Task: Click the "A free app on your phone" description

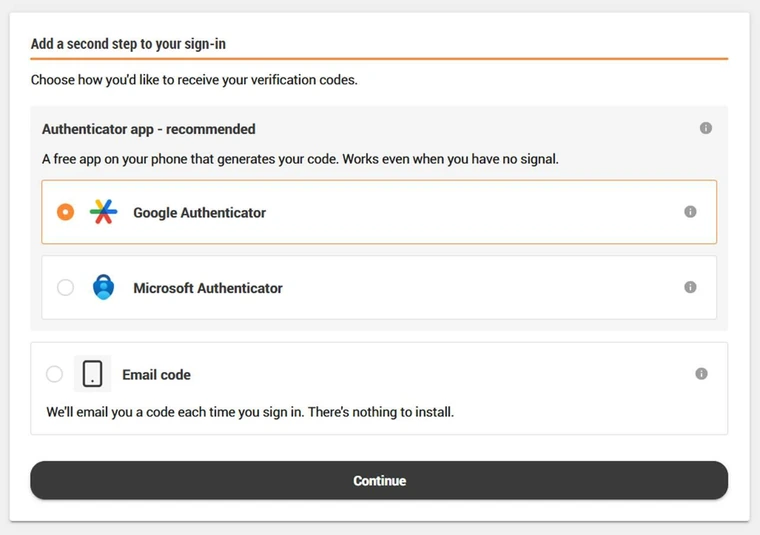Action: (300, 159)
